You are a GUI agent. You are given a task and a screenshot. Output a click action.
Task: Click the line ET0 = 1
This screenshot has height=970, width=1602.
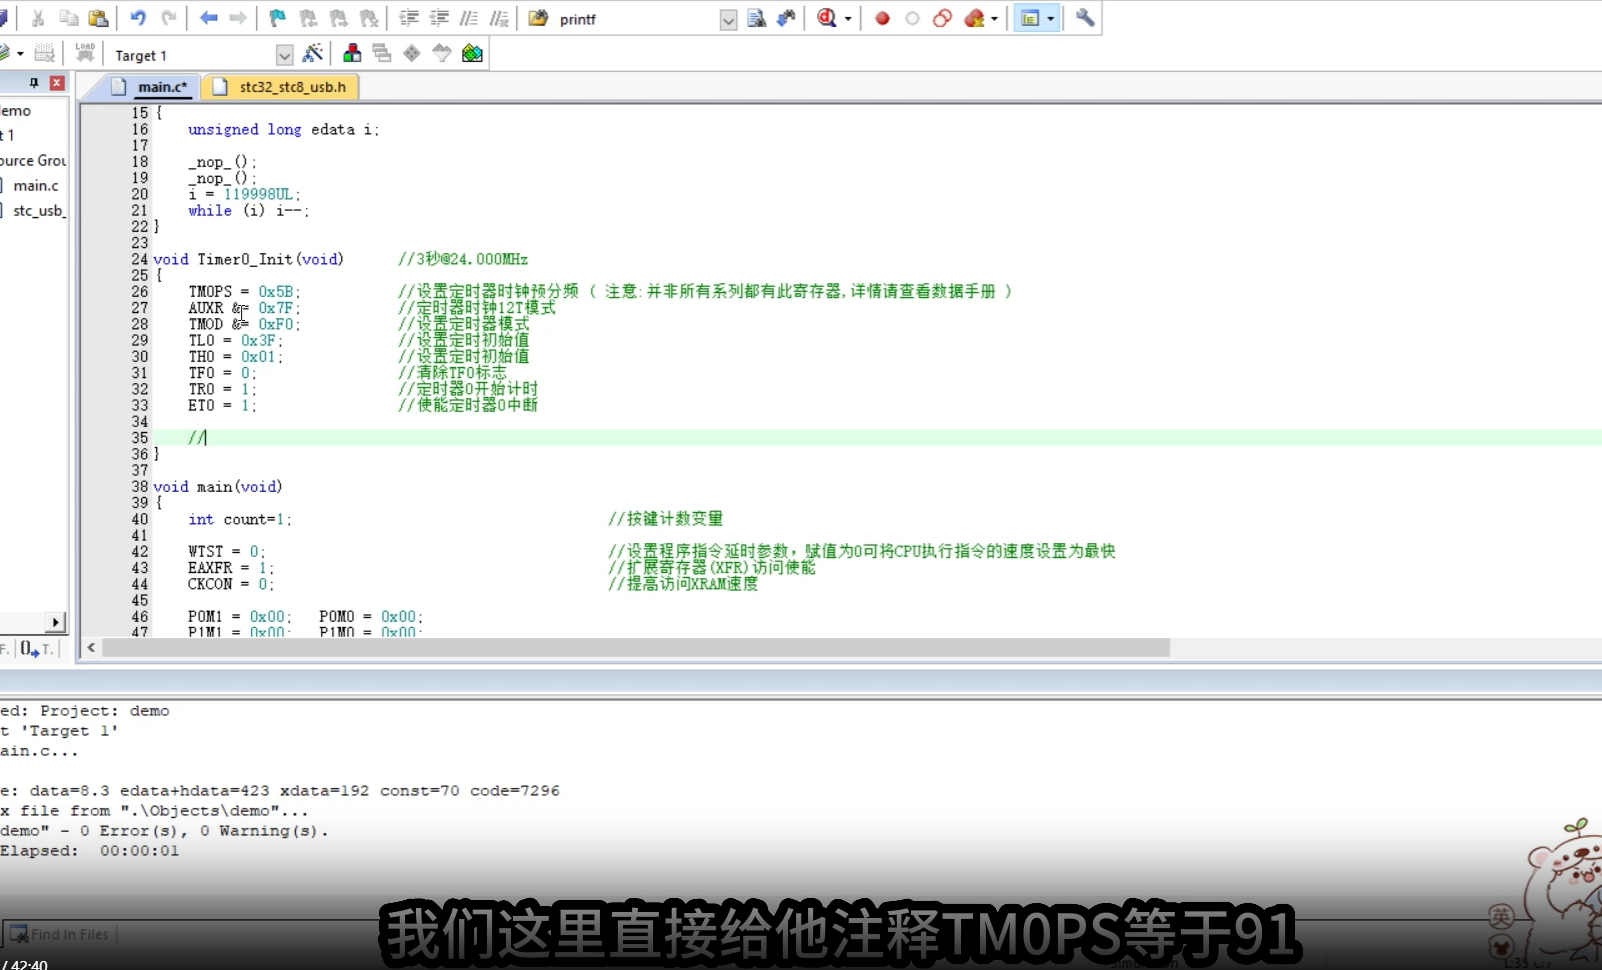coord(222,405)
